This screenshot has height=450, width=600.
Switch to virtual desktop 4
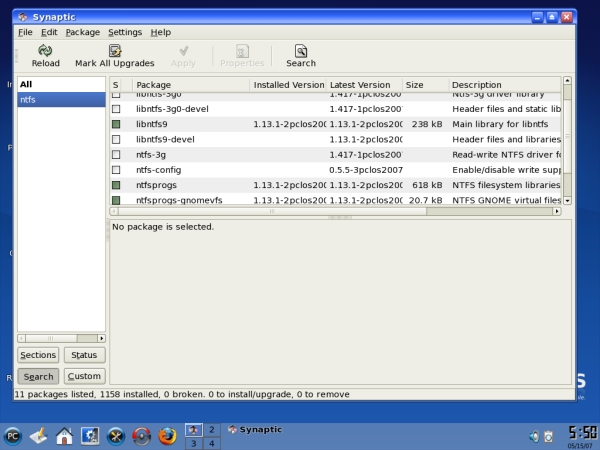(x=212, y=443)
